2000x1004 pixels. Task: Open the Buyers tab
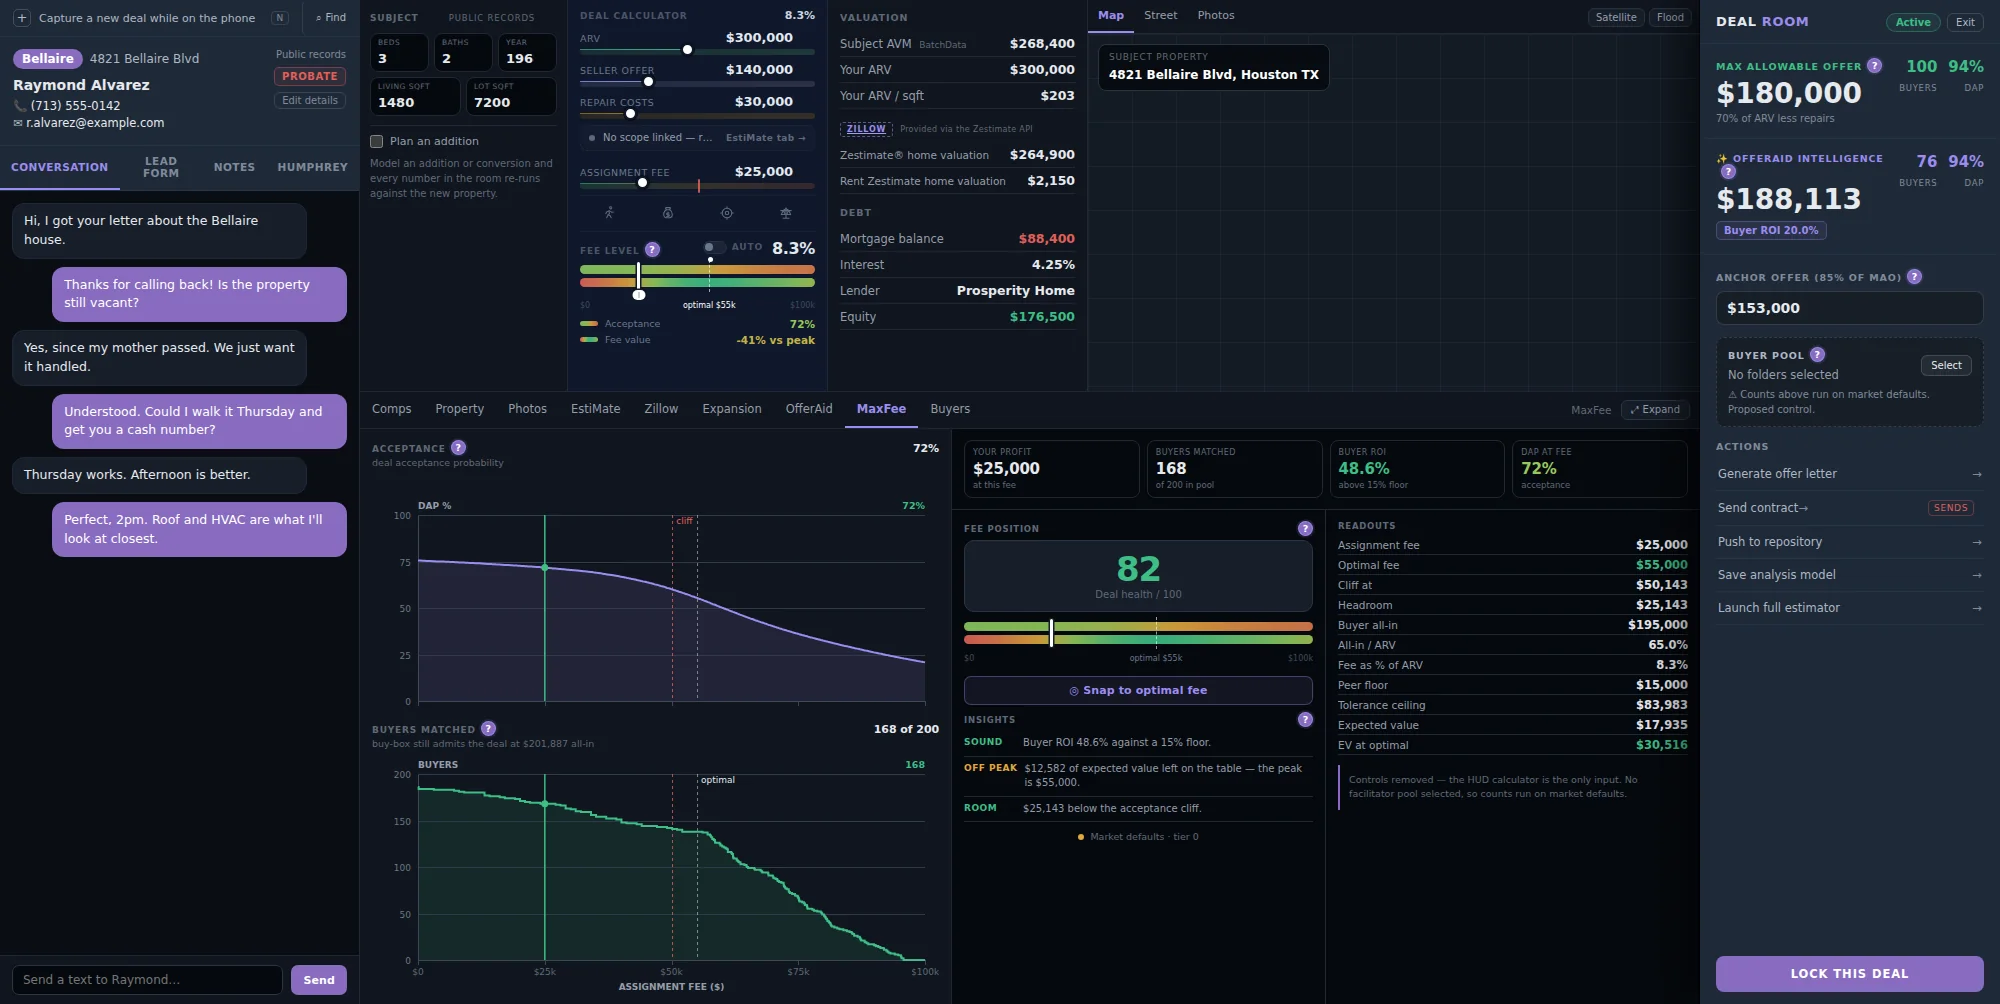(950, 409)
